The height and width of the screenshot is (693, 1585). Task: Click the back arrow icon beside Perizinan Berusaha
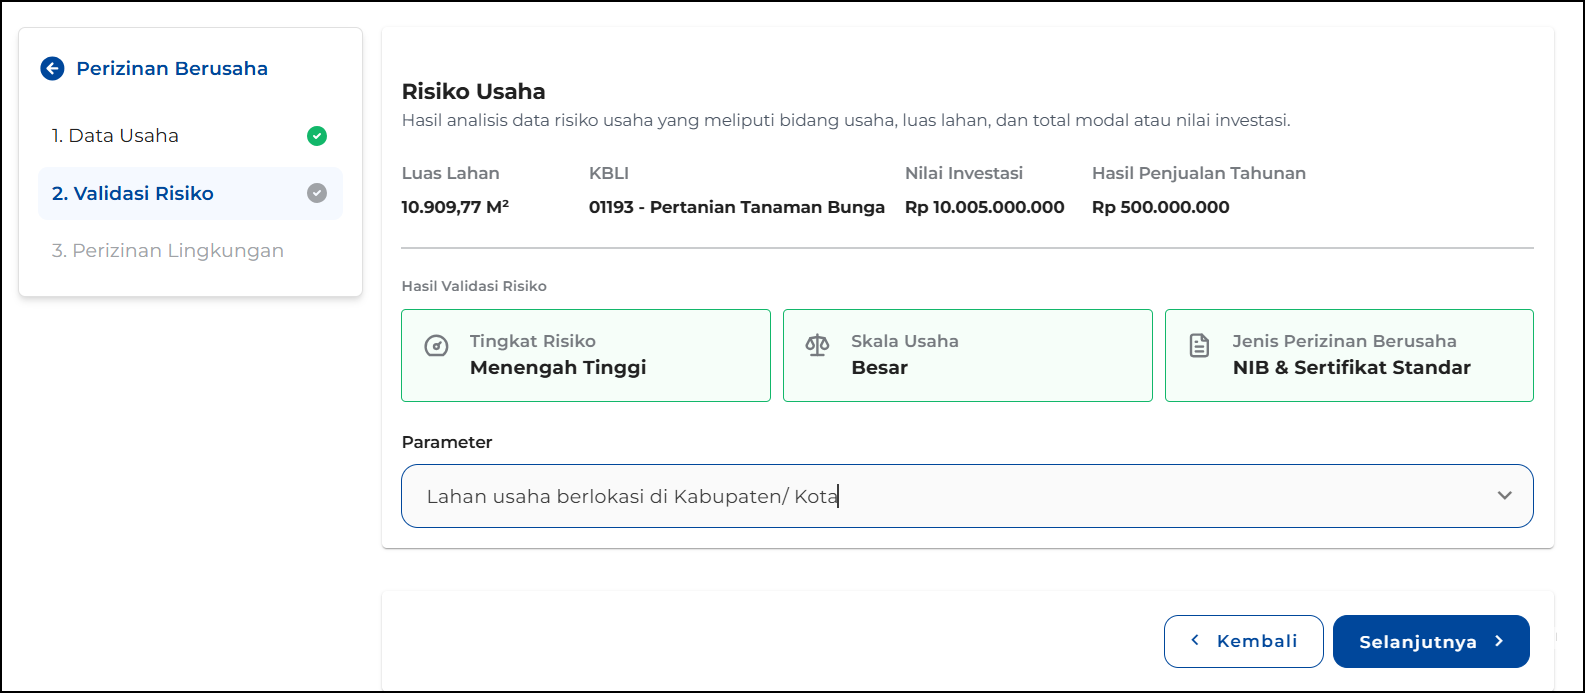click(52, 68)
